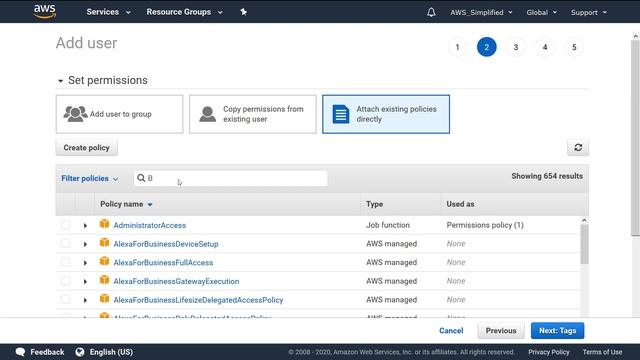
Task: Go to wizard step 3
Action: point(516,47)
